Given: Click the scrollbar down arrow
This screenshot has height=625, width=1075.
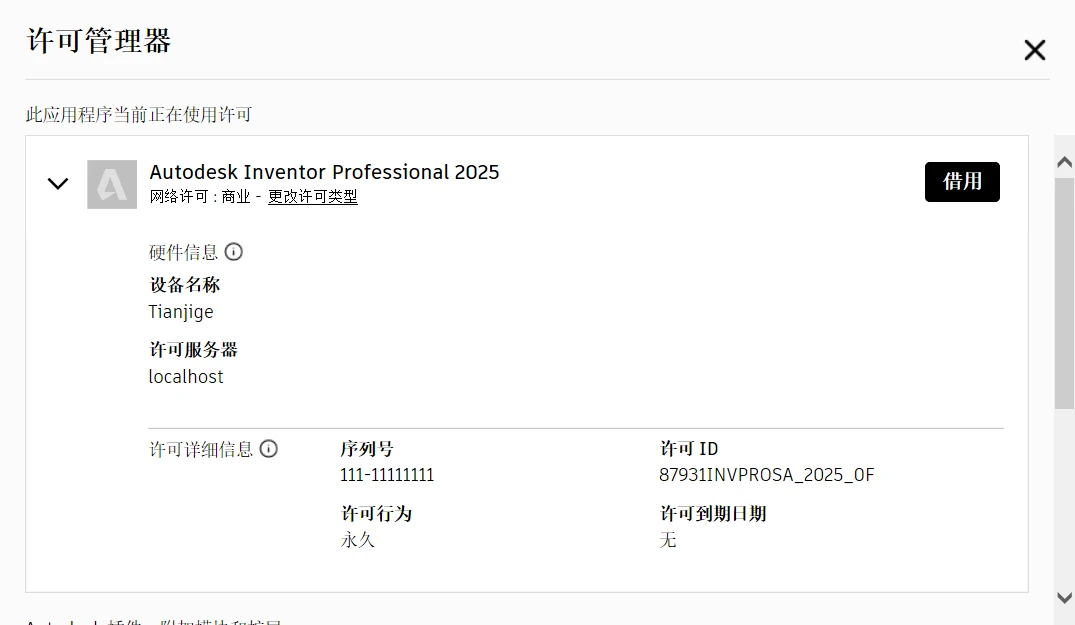Looking at the screenshot, I should [1064, 598].
